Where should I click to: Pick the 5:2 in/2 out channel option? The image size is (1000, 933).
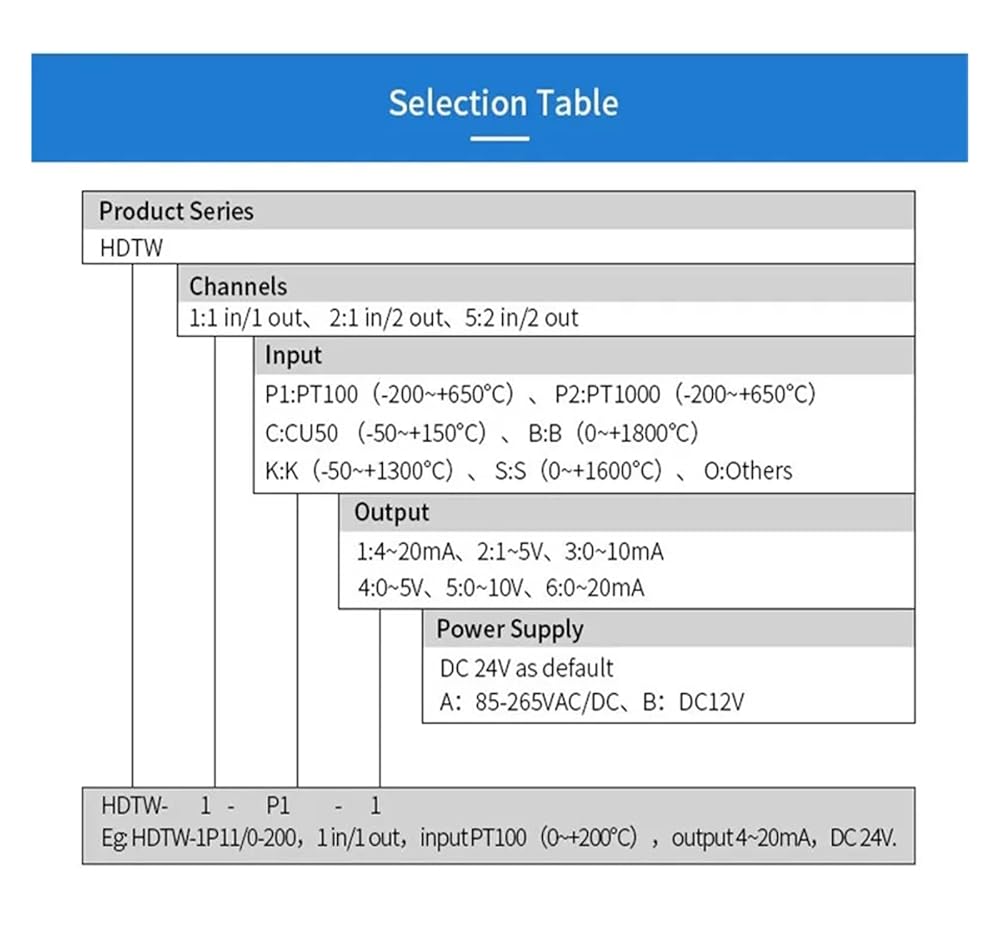click(x=521, y=318)
